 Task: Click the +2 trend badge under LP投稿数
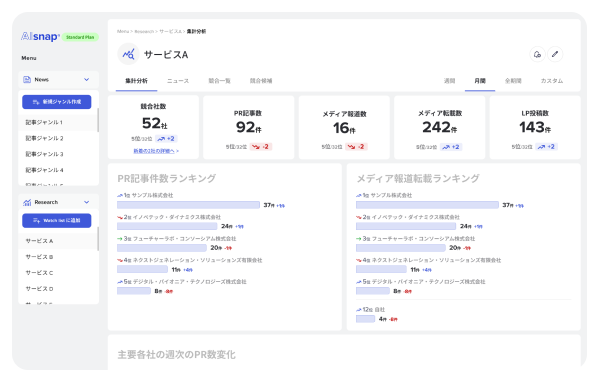(546, 147)
